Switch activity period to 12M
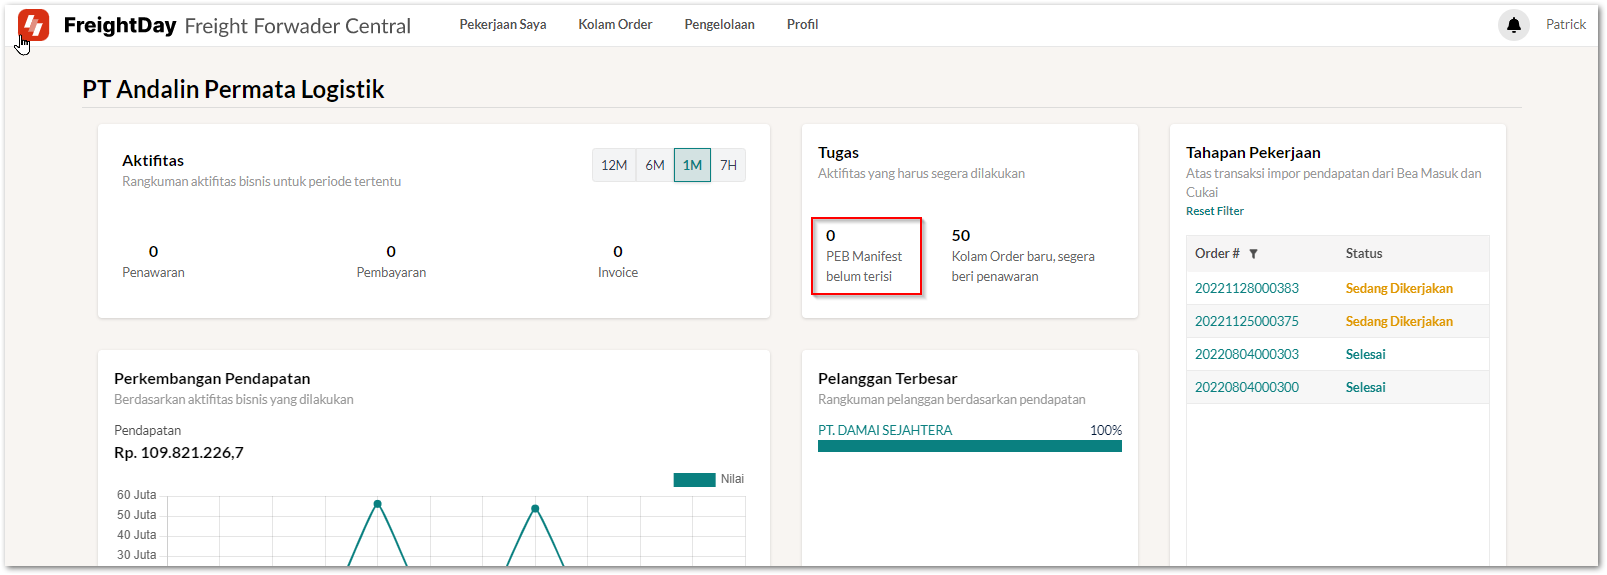 point(614,165)
